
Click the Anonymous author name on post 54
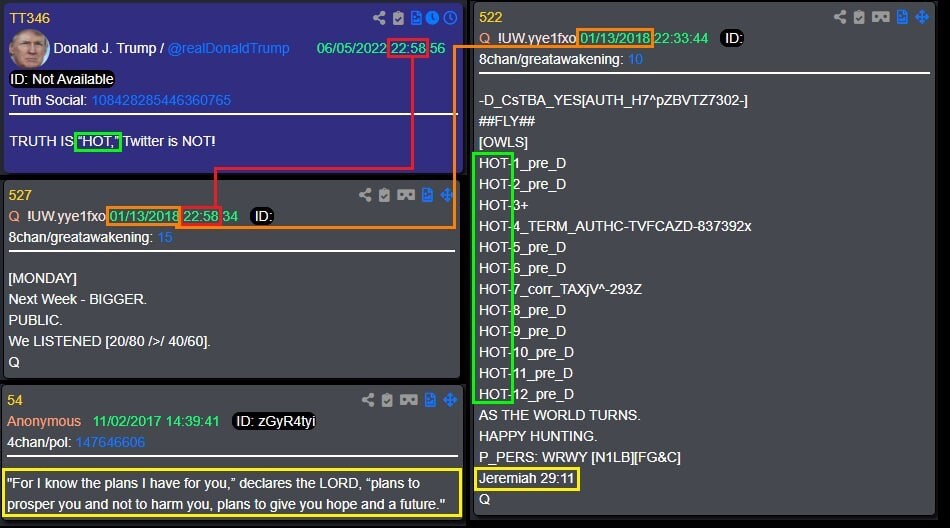44,421
